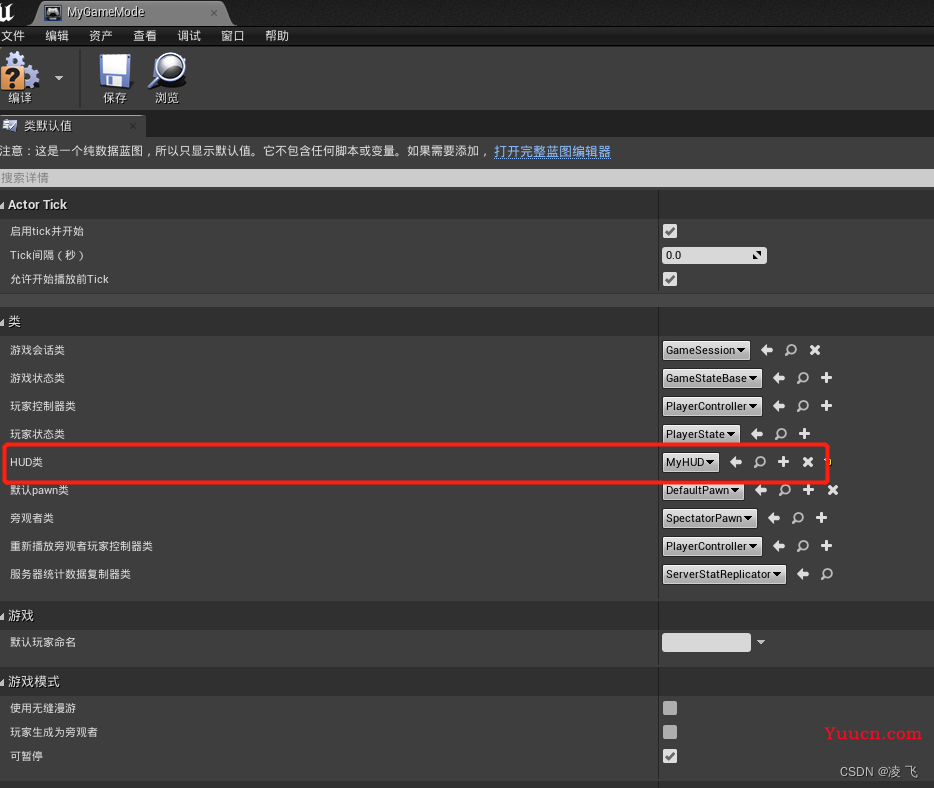Image resolution: width=934 pixels, height=788 pixels.
Task: Open the 文件 menu
Action: 13,36
